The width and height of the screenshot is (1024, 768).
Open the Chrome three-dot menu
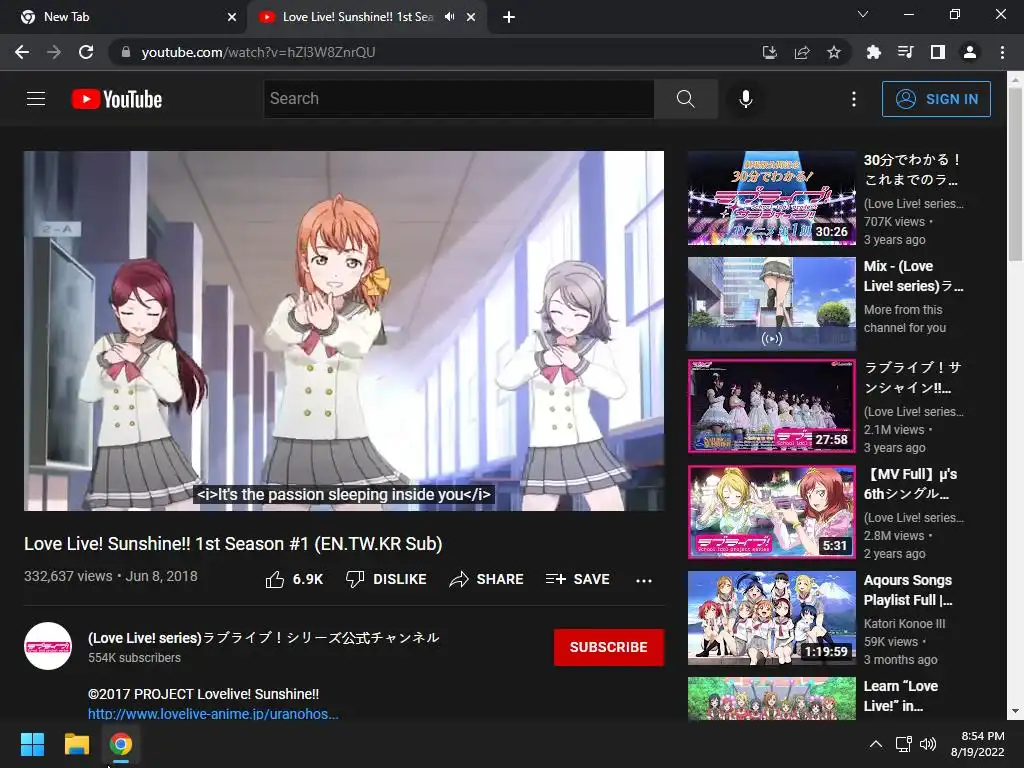pos(1002,52)
